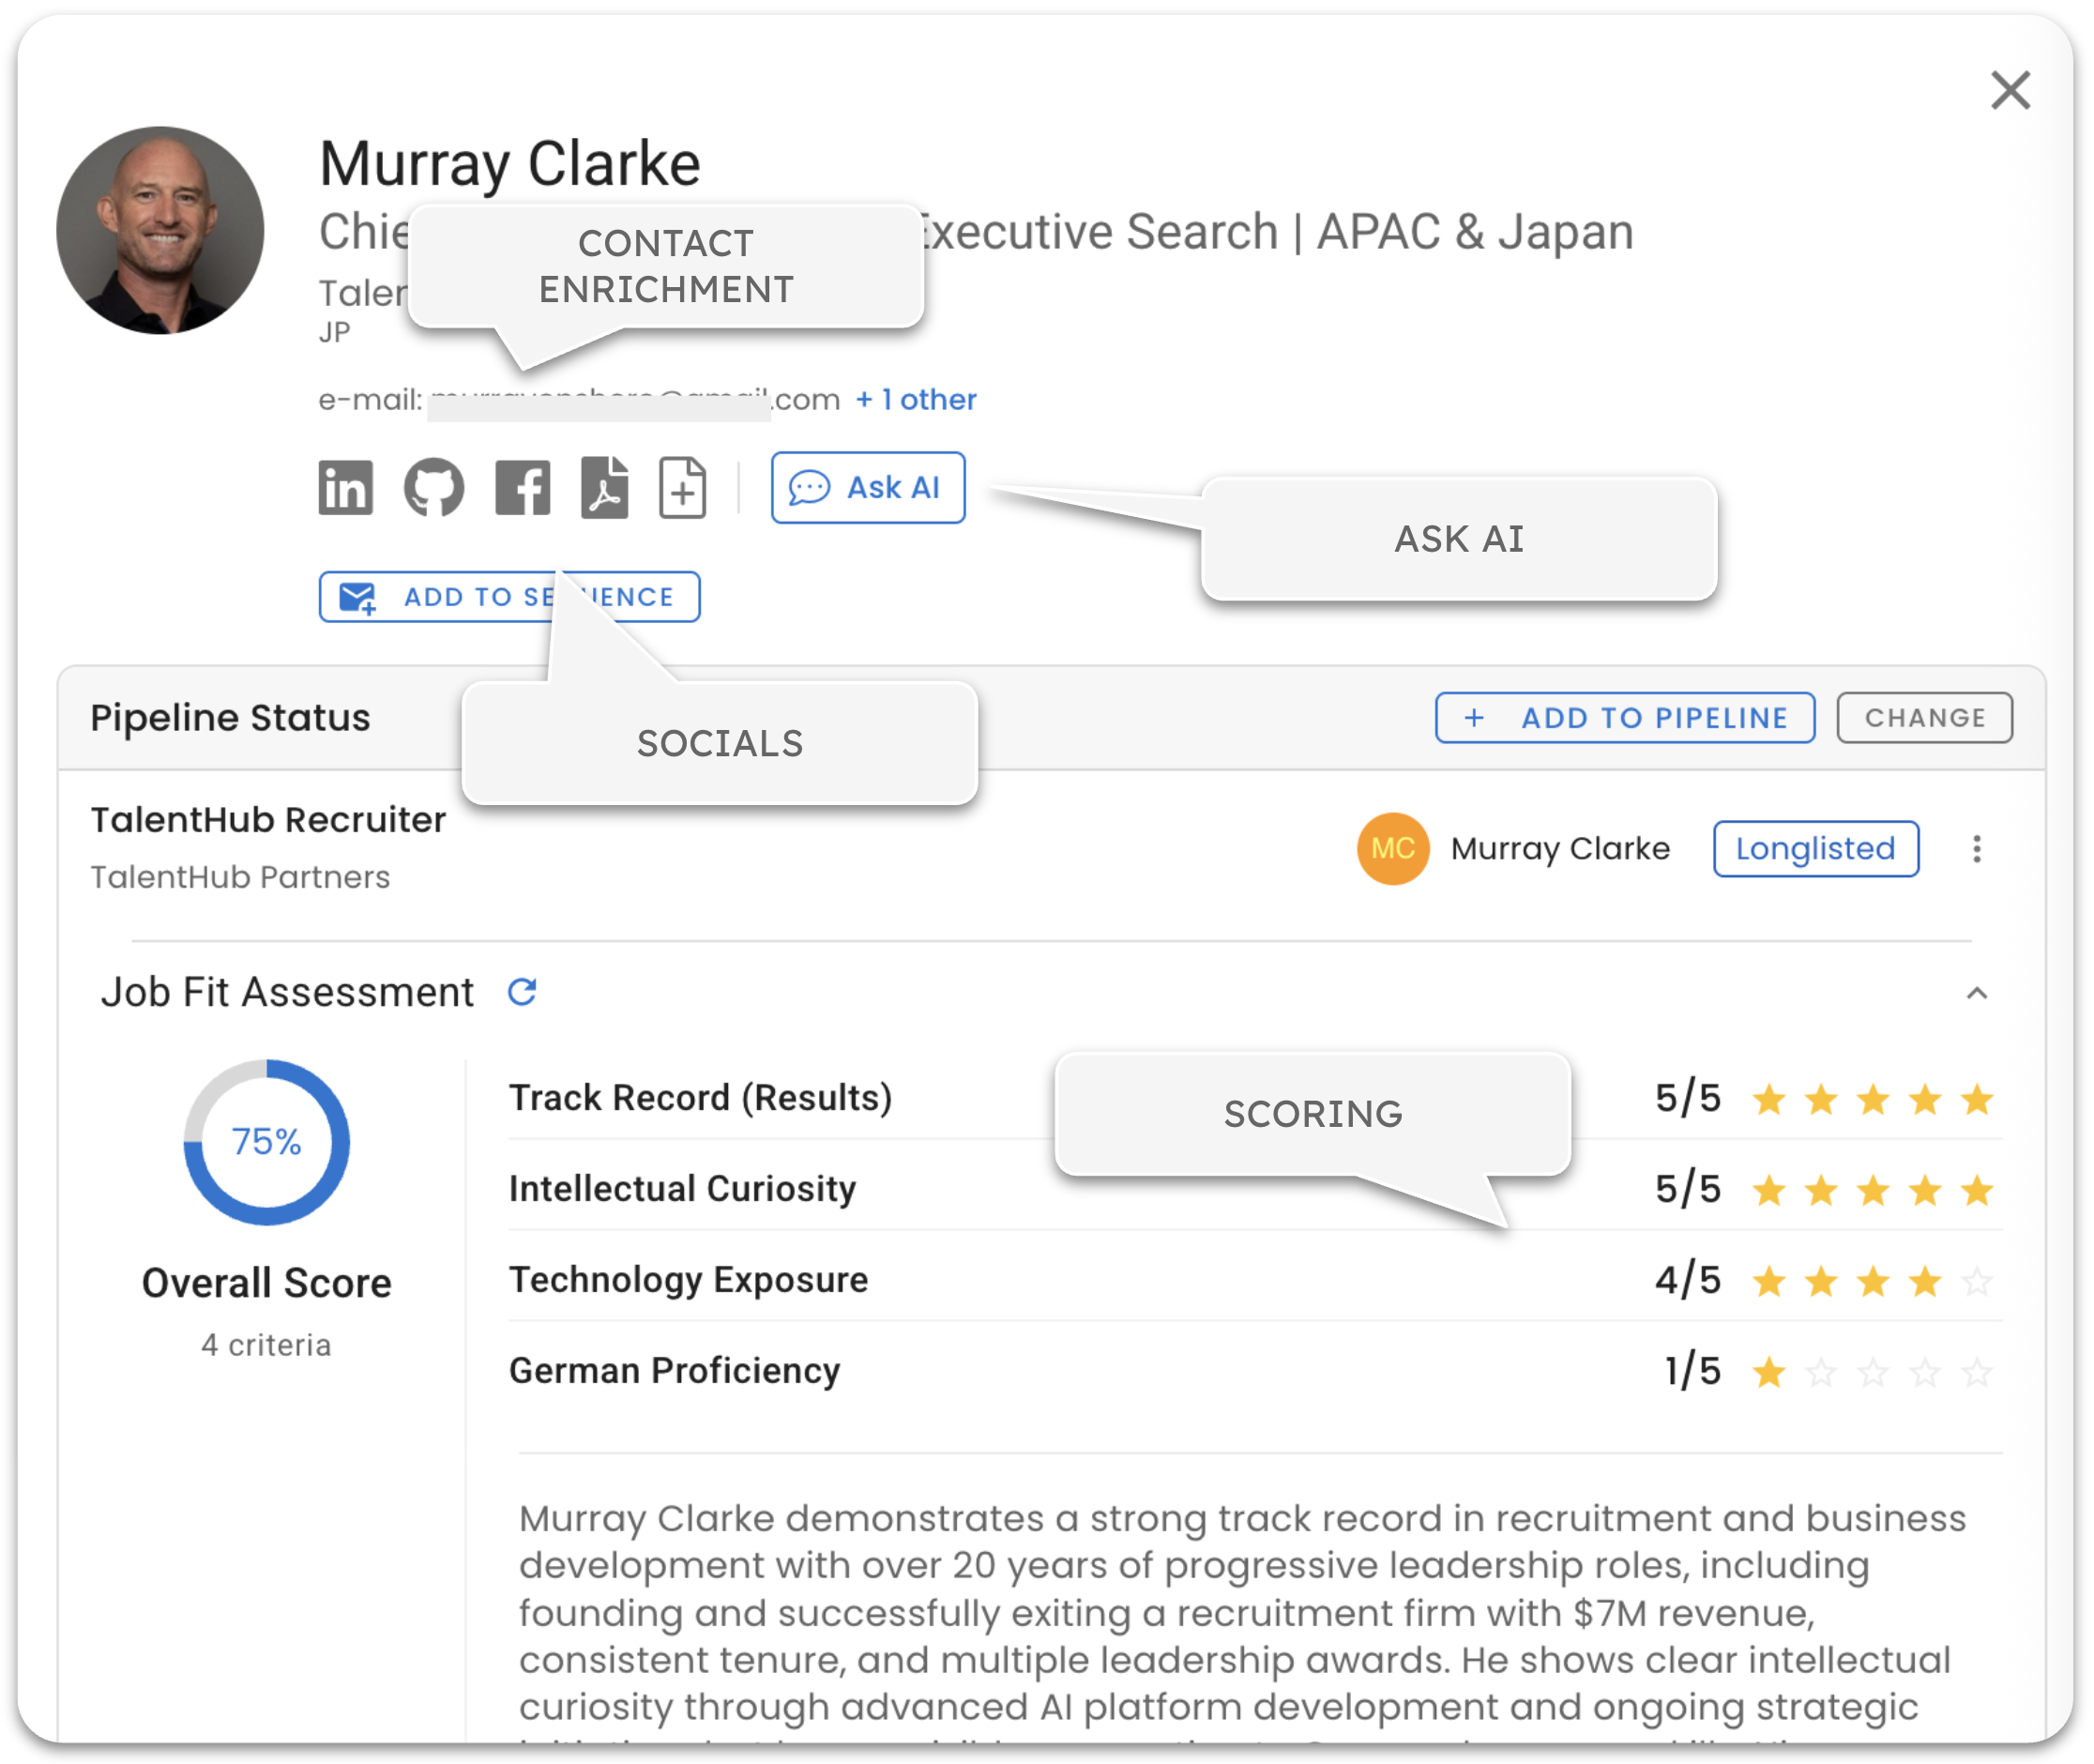Select the German Proficiency criterion row
The height and width of the screenshot is (1764, 2094).
(675, 1371)
